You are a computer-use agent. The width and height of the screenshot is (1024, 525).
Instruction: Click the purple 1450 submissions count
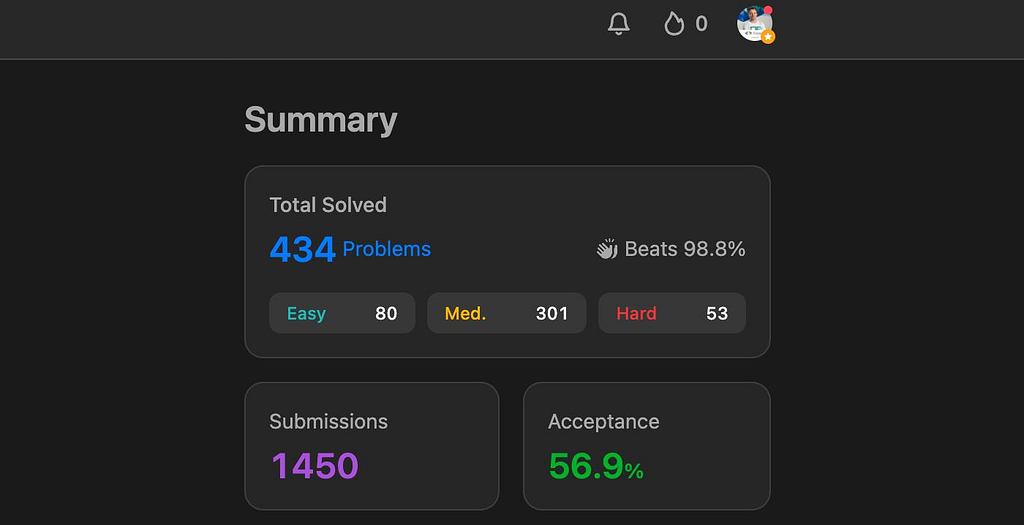[315, 466]
